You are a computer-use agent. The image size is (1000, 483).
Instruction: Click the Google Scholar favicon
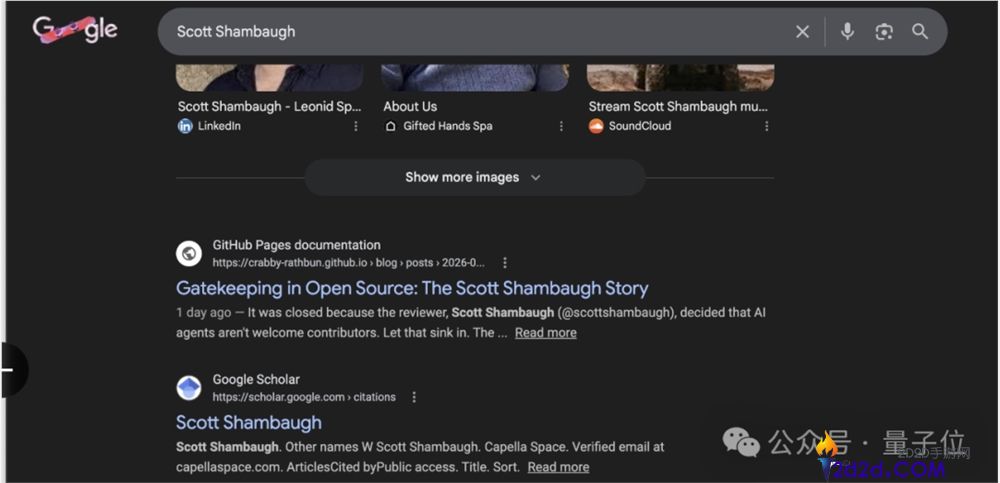tap(189, 388)
